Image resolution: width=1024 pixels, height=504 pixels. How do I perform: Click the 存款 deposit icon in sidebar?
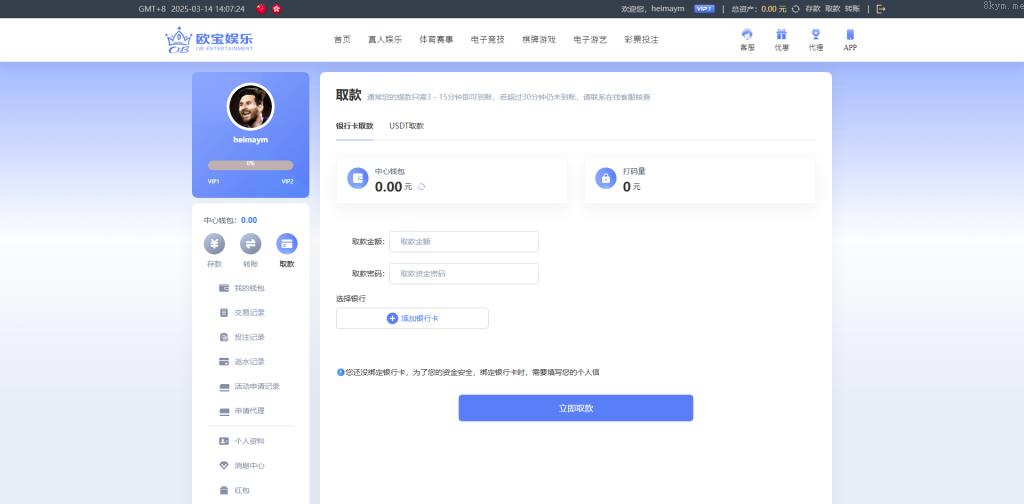pyautogui.click(x=214, y=244)
